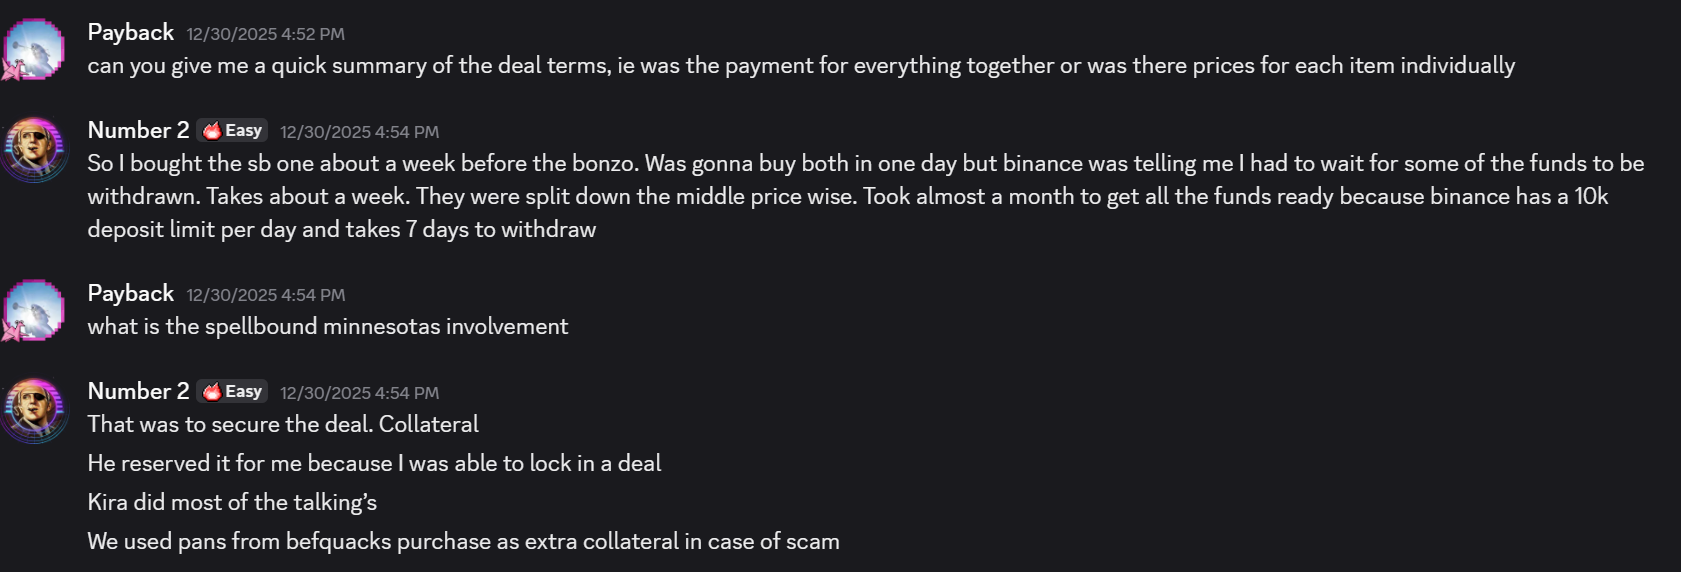Click the 12/30/2025 4:52 PM timestamp
The height and width of the screenshot is (572, 1681).
point(265,34)
